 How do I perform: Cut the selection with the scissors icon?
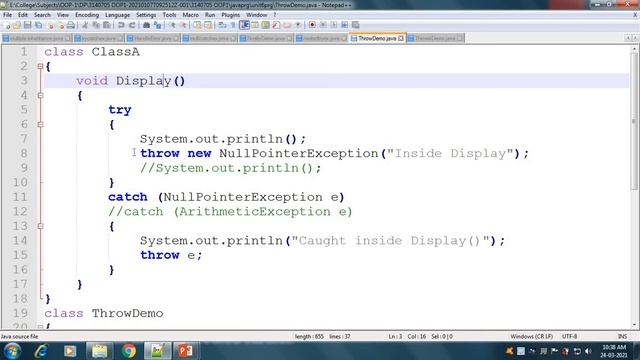(x=85, y=25)
